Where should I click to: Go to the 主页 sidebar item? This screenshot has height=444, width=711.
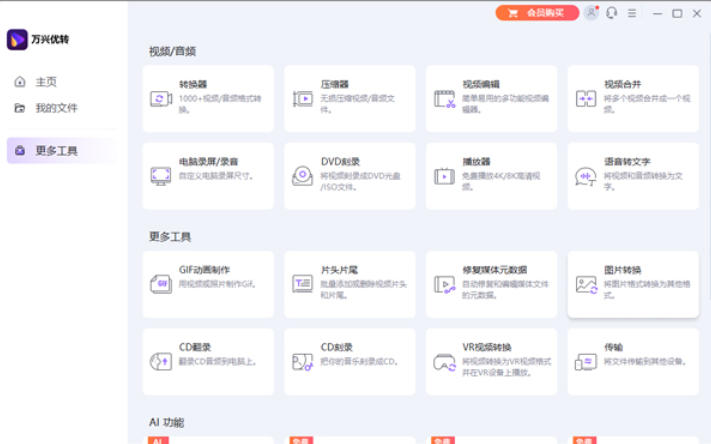[63, 82]
